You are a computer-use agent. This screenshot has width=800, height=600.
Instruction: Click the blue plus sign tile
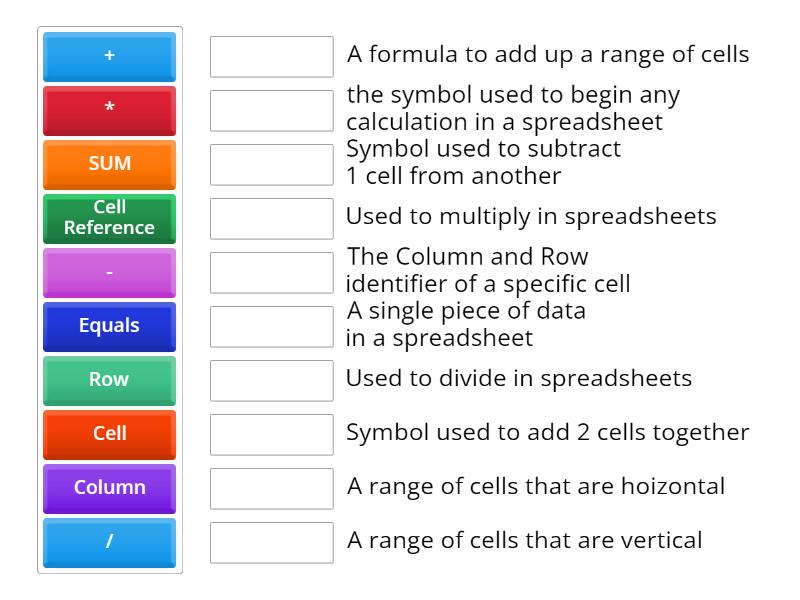(109, 56)
